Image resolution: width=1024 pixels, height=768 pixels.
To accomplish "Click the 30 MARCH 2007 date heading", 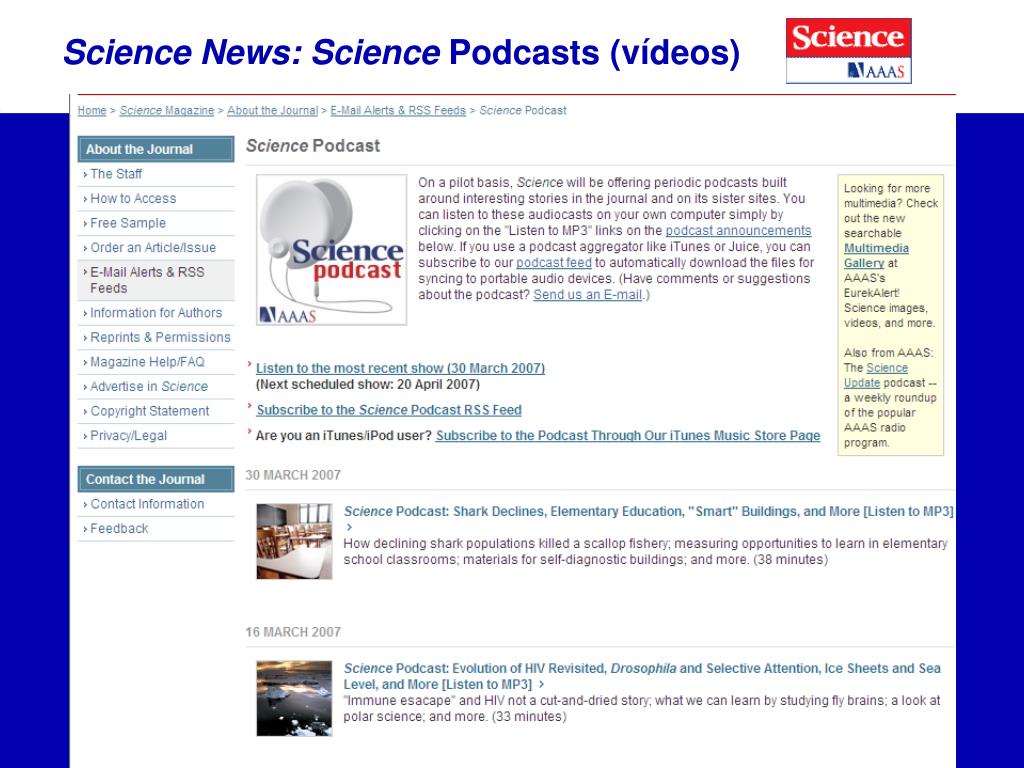I will pyautogui.click(x=293, y=475).
